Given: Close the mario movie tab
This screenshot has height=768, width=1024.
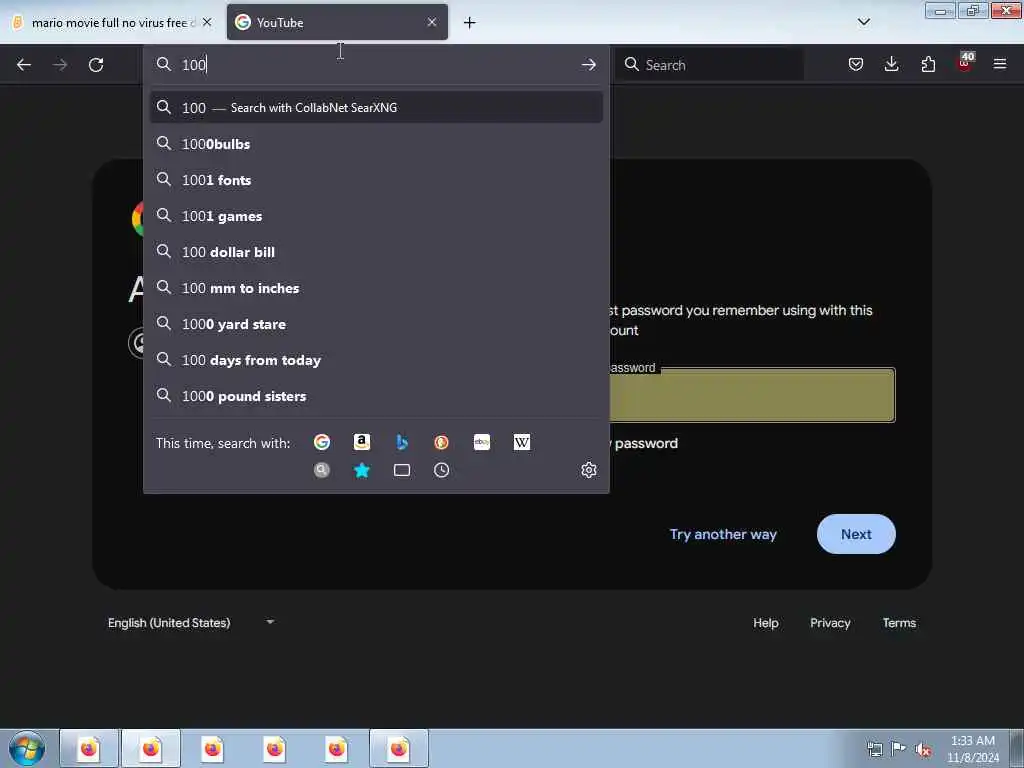Looking at the screenshot, I should 207,22.
